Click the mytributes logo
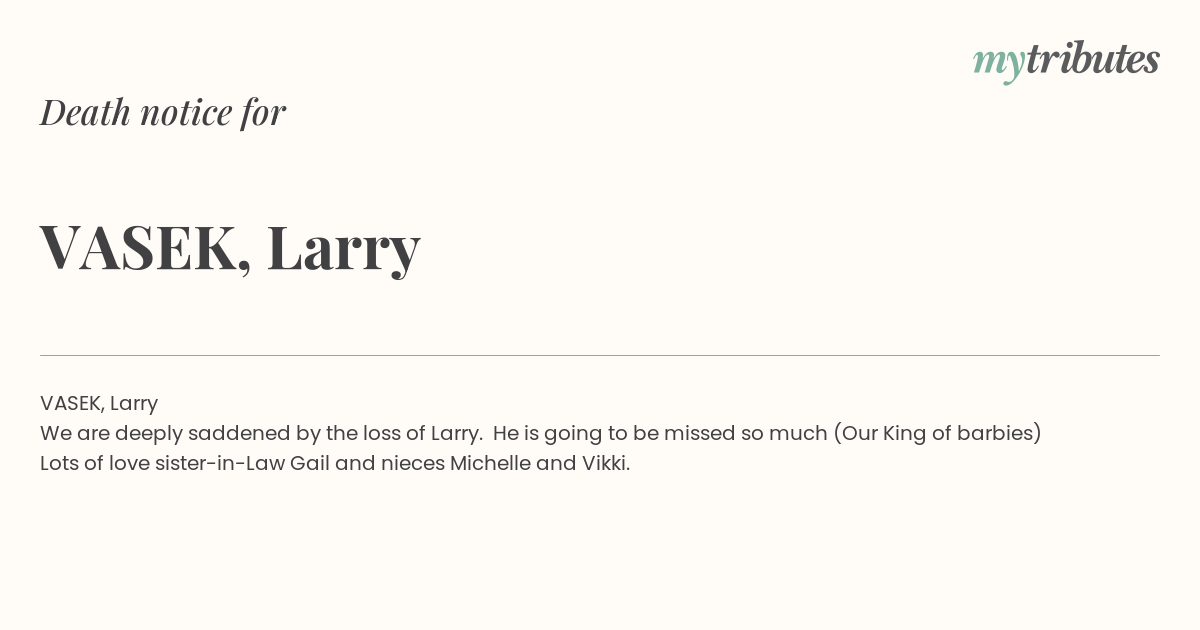This screenshot has height=630, width=1200. (x=1066, y=61)
